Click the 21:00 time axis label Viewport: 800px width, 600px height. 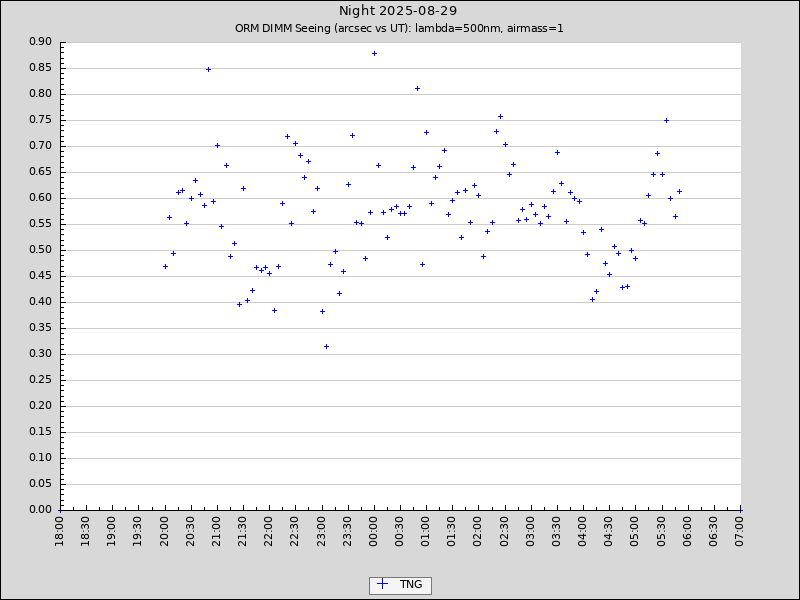(x=217, y=532)
